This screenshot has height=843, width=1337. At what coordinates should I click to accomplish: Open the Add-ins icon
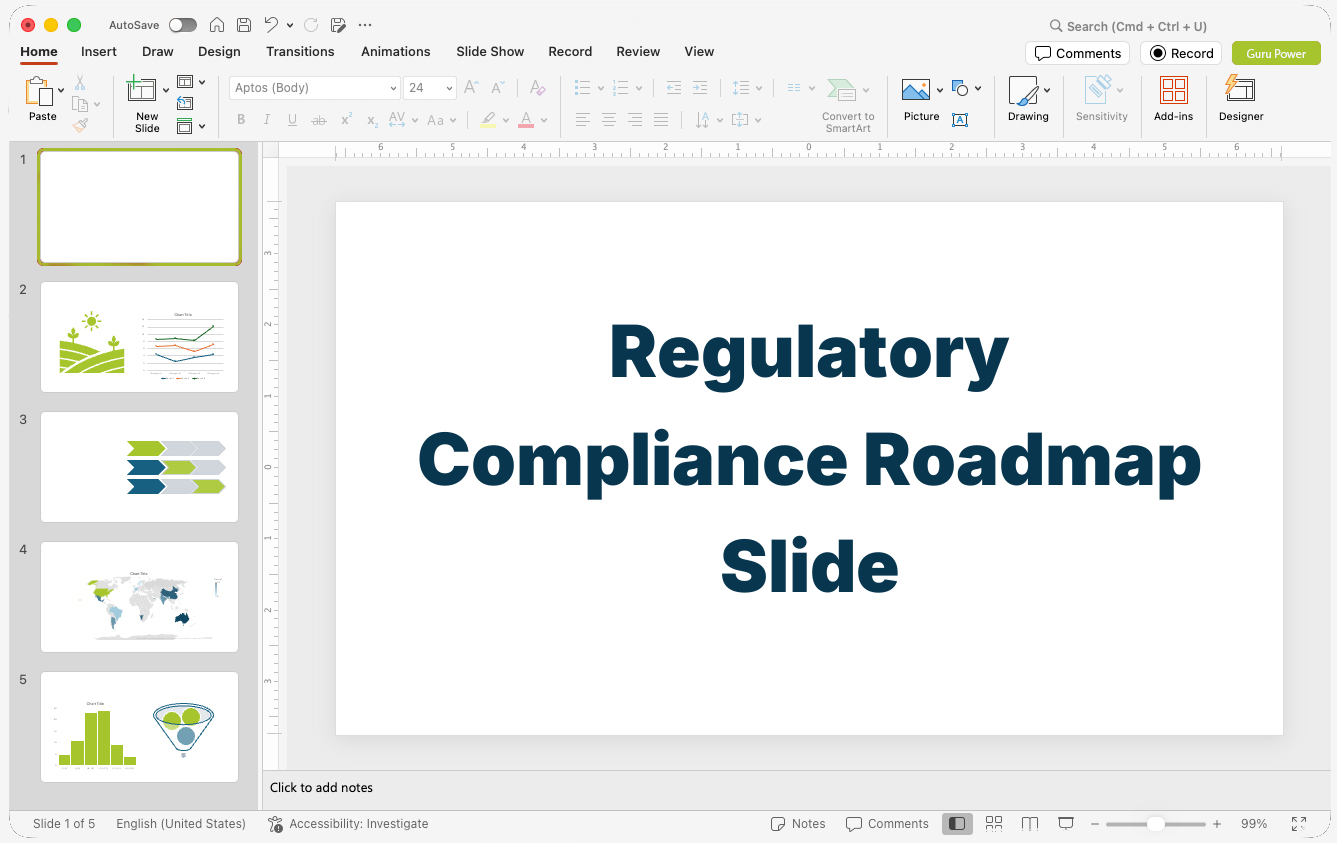[x=1173, y=90]
